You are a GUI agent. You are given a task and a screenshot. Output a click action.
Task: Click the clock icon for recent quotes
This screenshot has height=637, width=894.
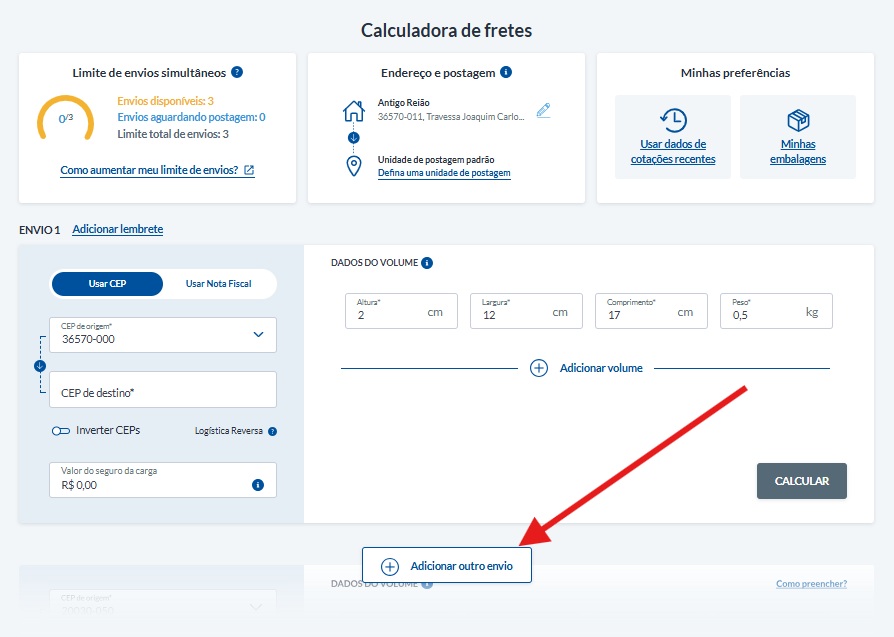[673, 120]
